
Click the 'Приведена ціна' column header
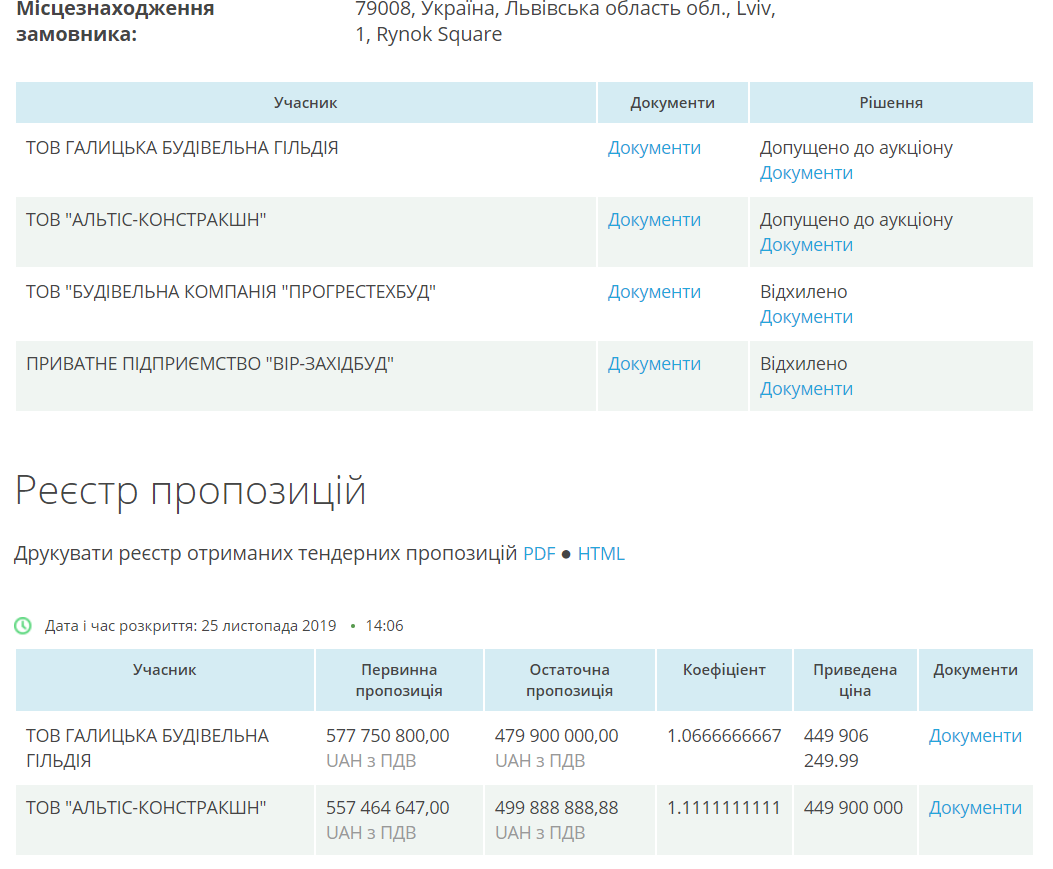[855, 680]
